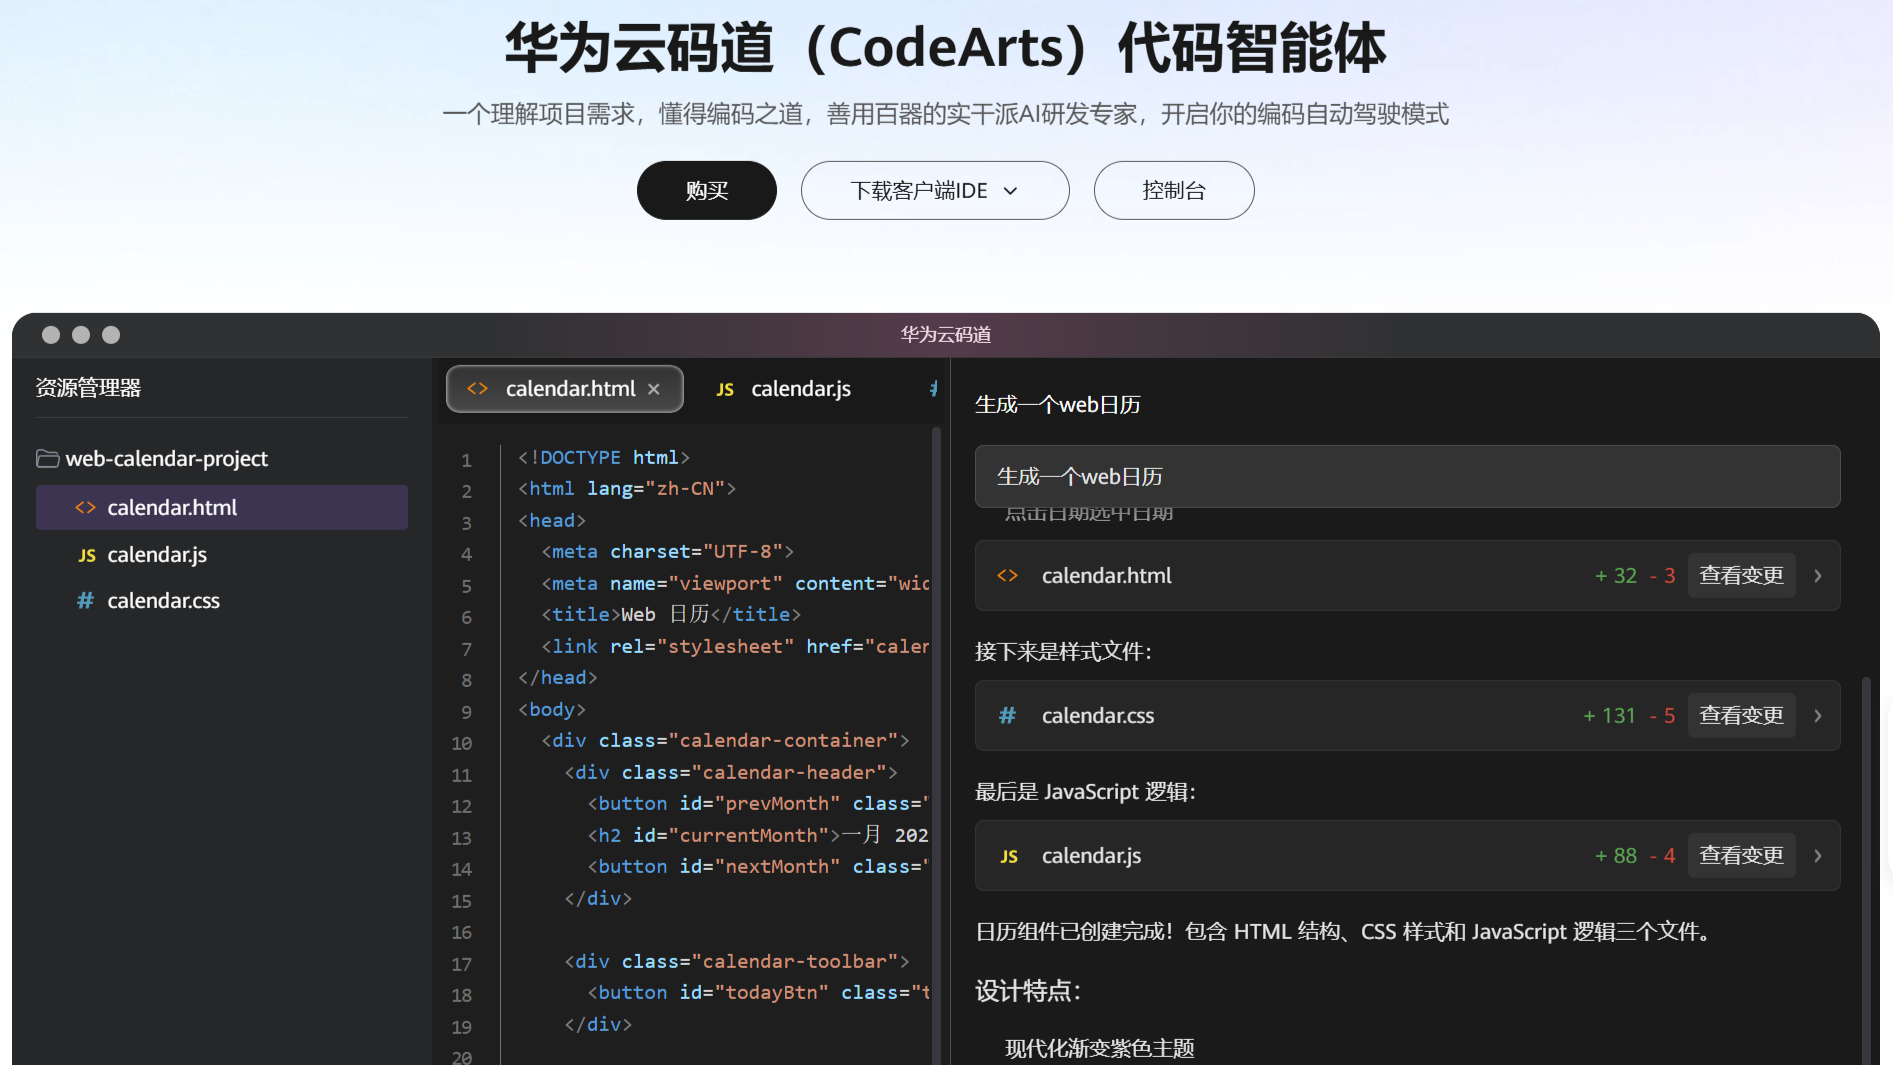
Task: Click the code line with id="prevMonth"
Action: [x=759, y=803]
